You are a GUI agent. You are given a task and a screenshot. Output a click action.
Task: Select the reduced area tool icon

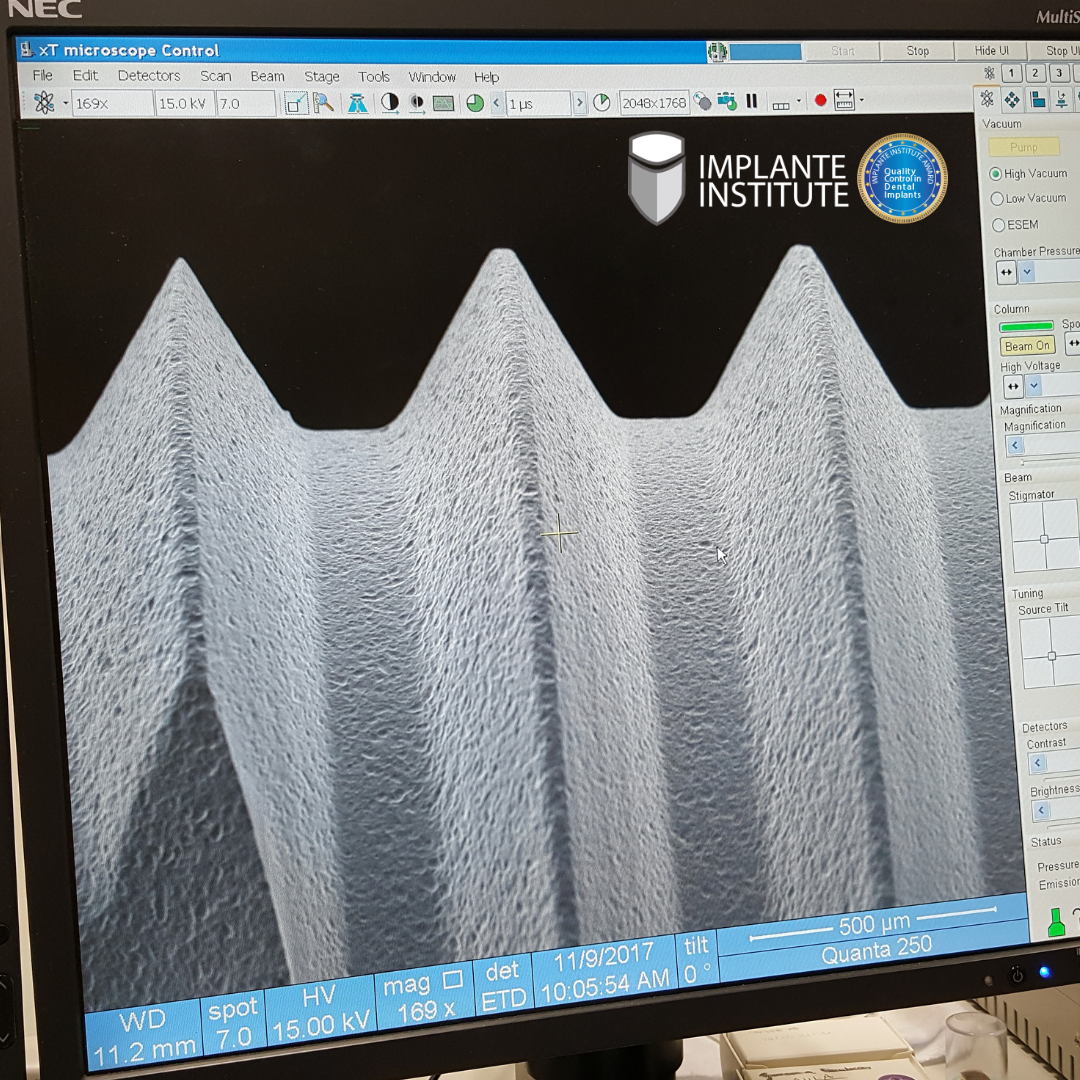[x=295, y=103]
